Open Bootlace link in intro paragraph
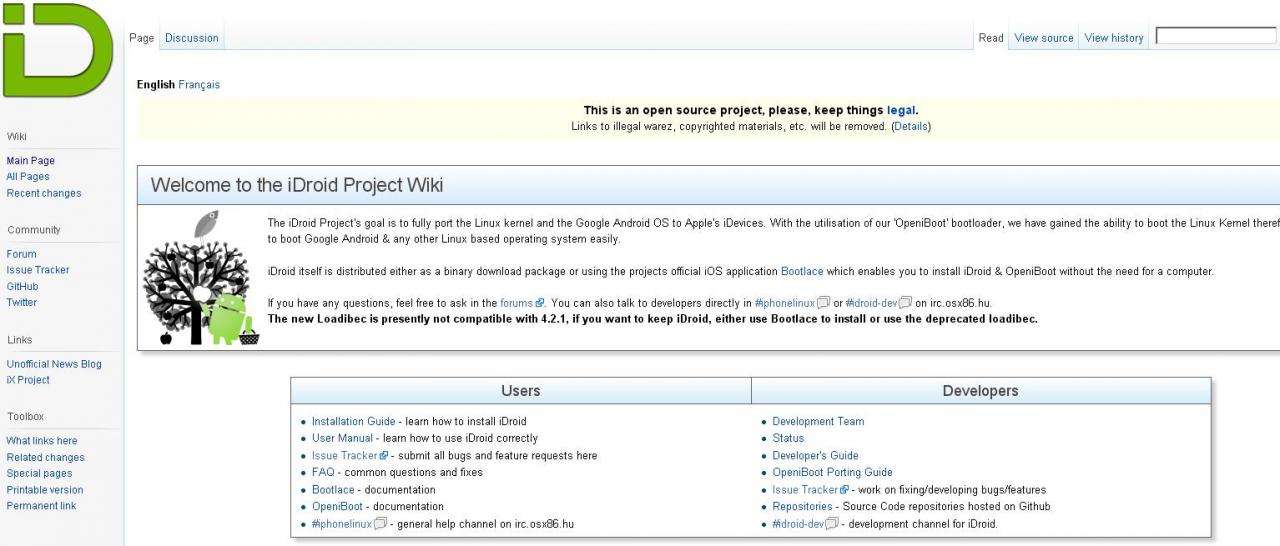This screenshot has height=546, width=1280. 803,272
